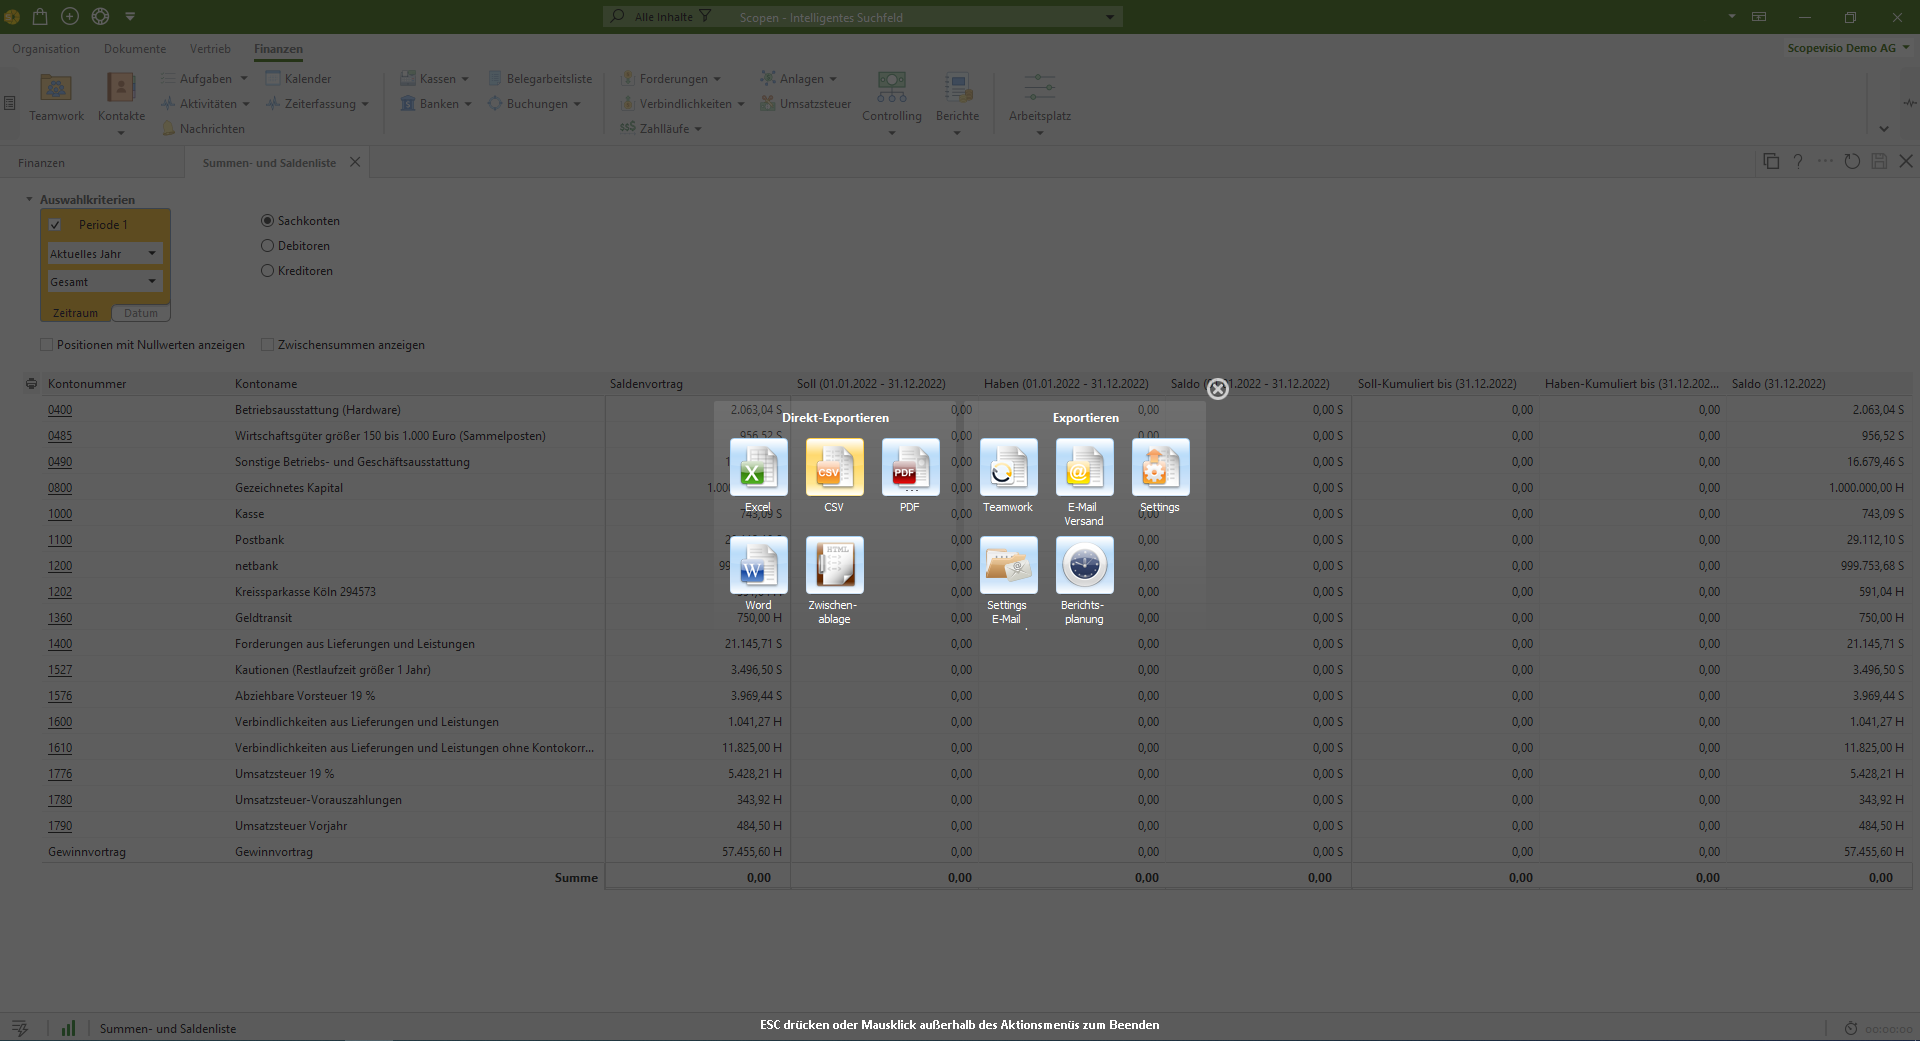The width and height of the screenshot is (1920, 1041).
Task: Open the Scopevisio Demo AG dropdown
Action: pos(1848,48)
